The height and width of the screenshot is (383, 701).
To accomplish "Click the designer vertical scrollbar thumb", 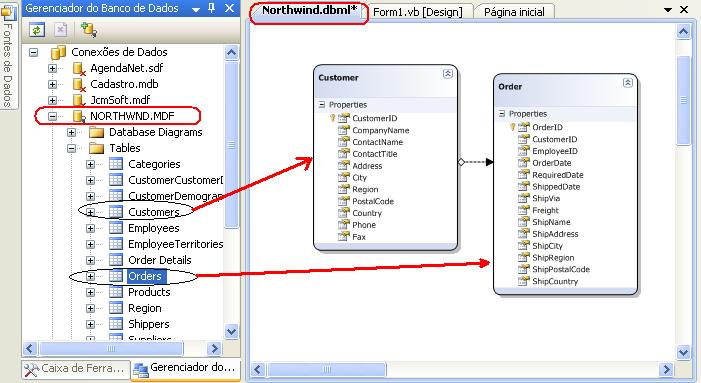I will 684,100.
